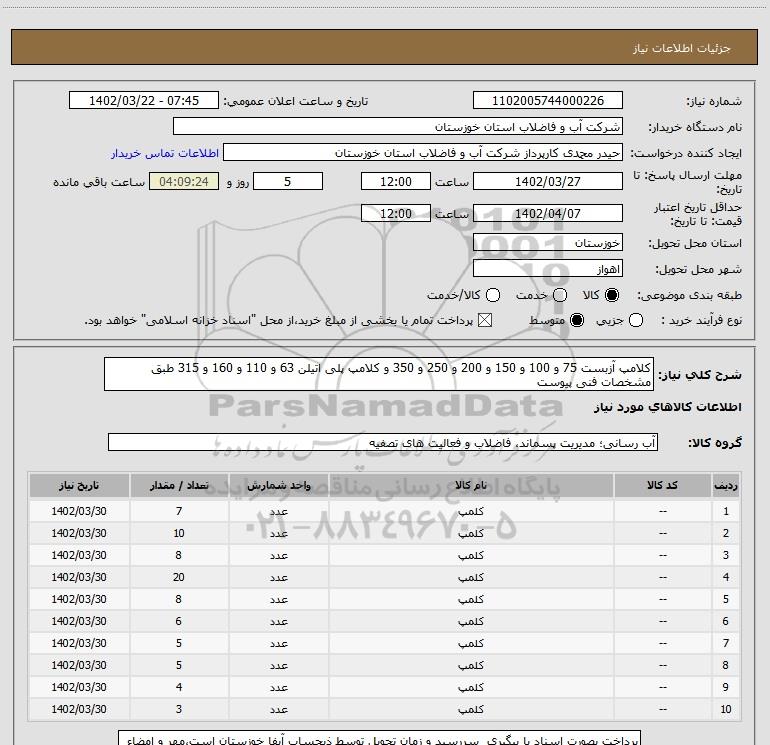Viewport: 770px width, 745px height.
Task: Click the payment notes text box at bottom
Action: (379, 738)
